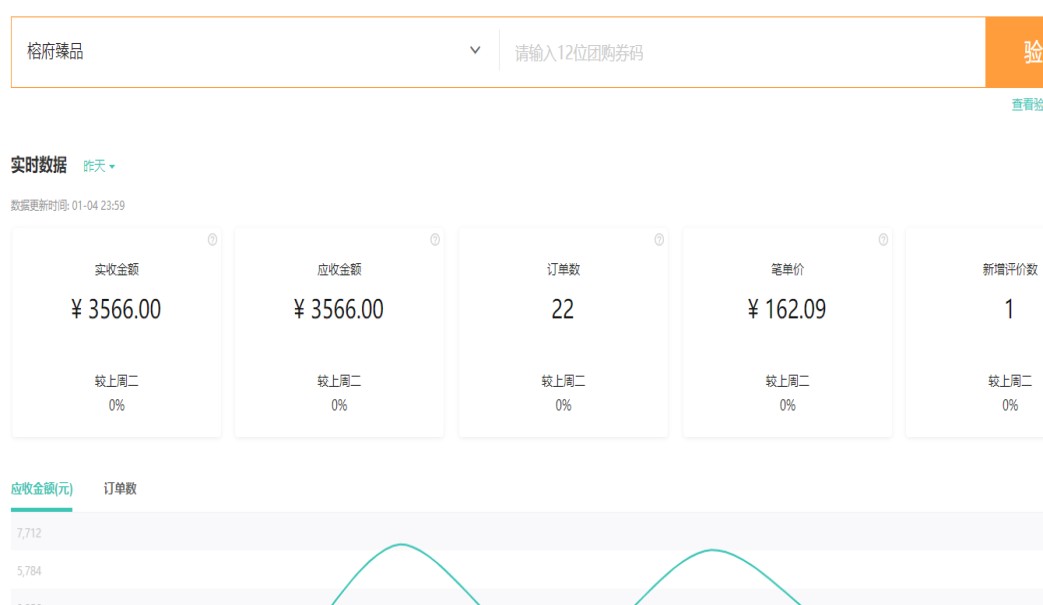Click question mark icon on 笔单价 card
The width and height of the screenshot is (1043, 605).
pyautogui.click(x=883, y=240)
